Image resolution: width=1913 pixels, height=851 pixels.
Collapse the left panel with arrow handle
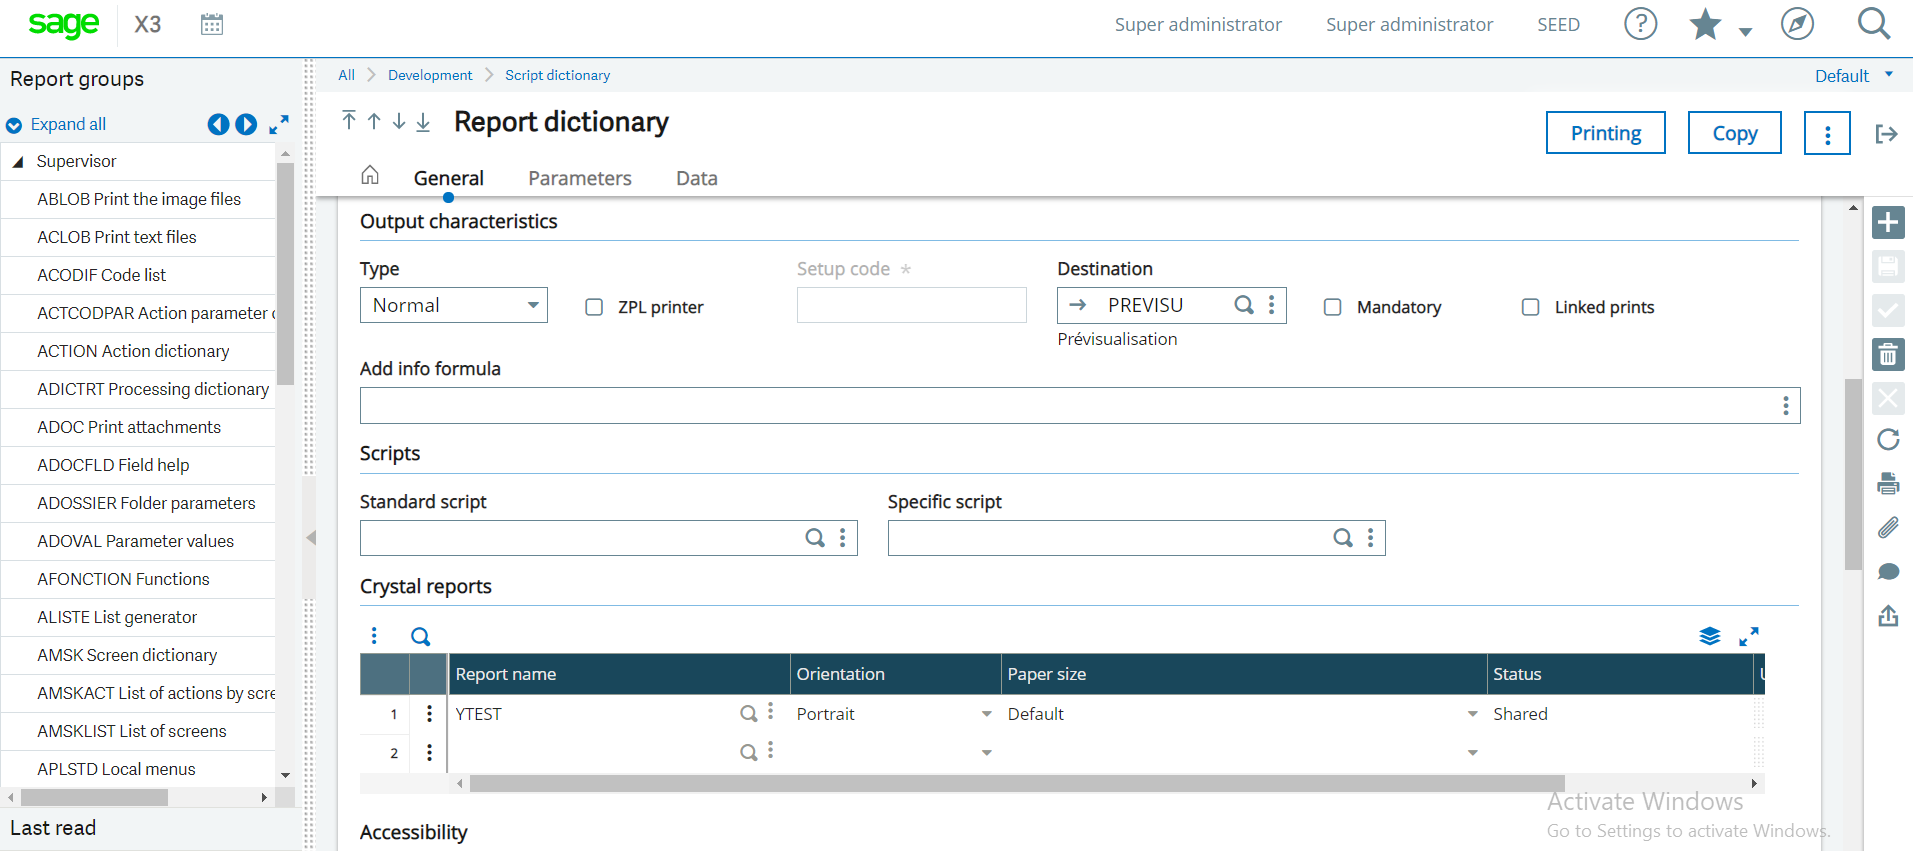(311, 538)
